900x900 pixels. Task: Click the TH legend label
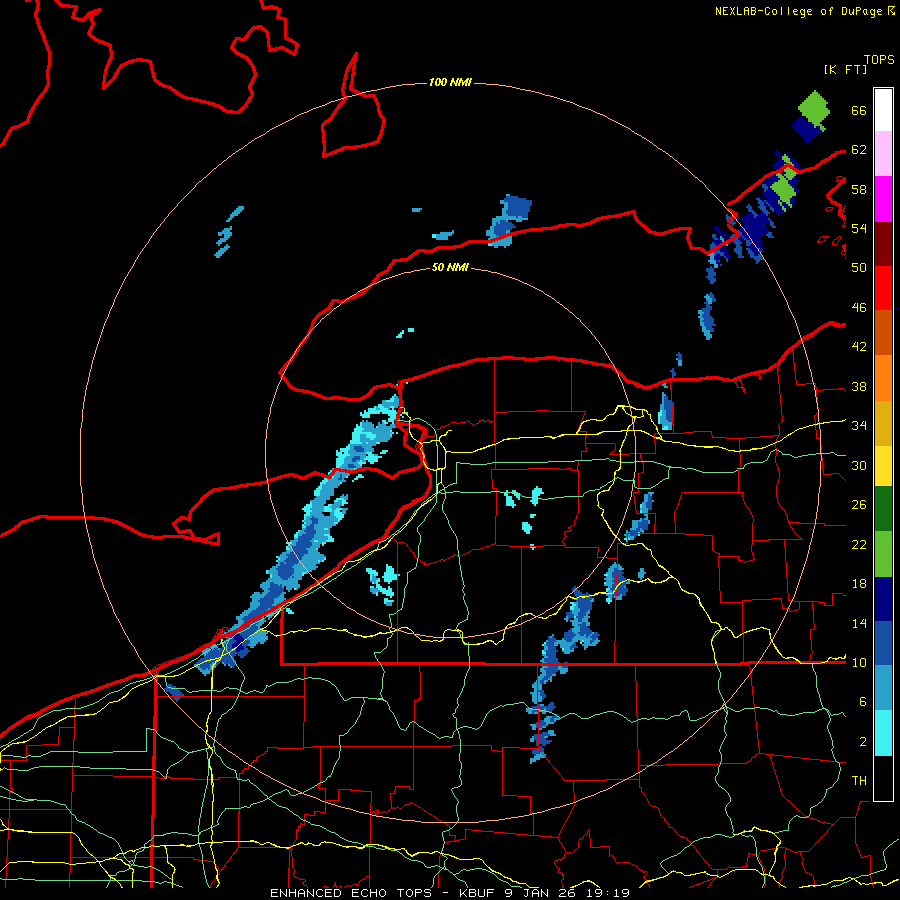(x=859, y=781)
